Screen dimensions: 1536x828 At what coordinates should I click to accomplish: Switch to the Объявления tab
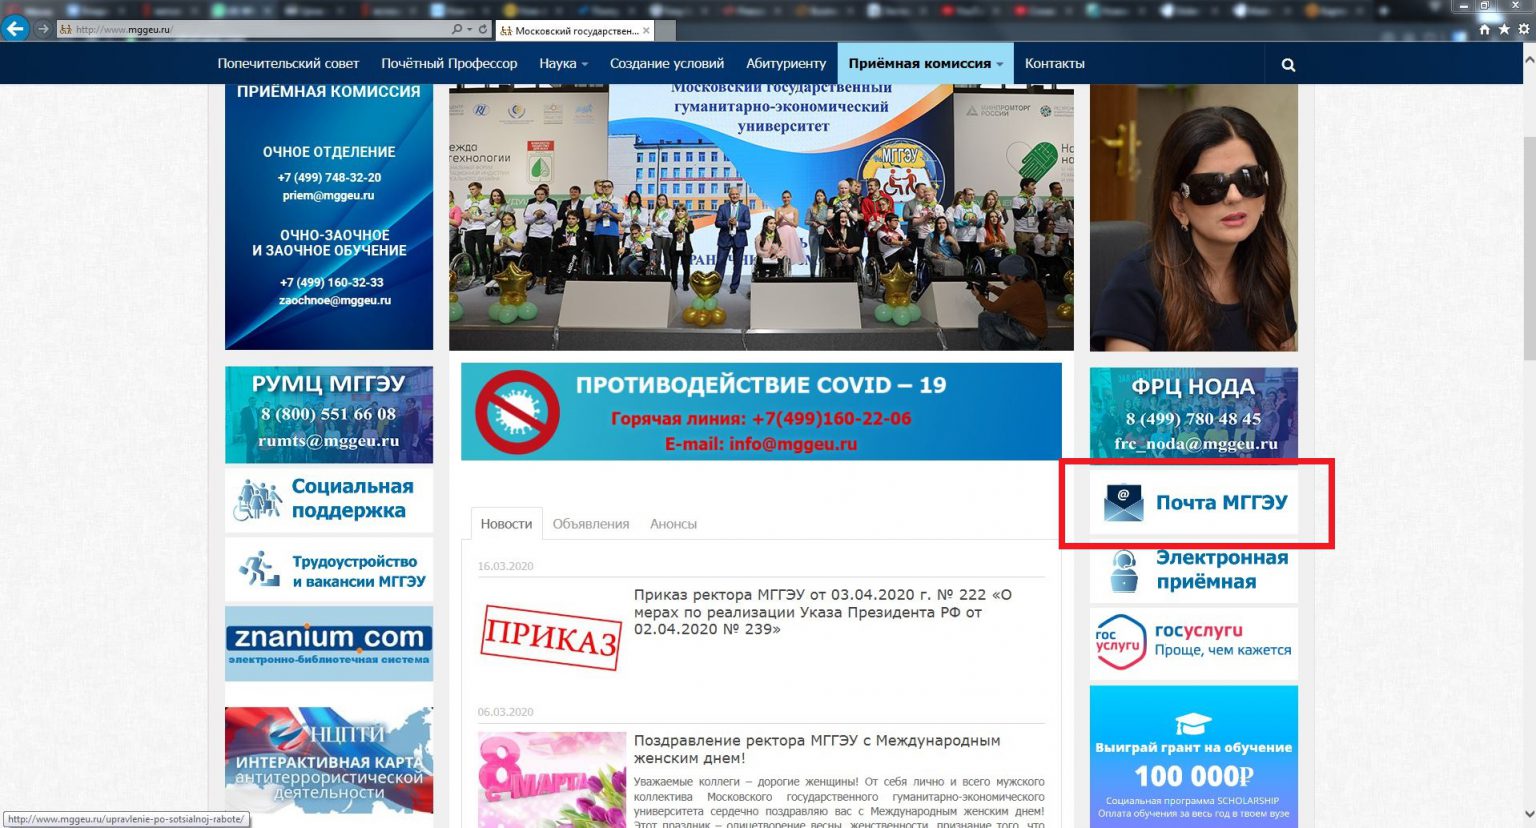[590, 524]
